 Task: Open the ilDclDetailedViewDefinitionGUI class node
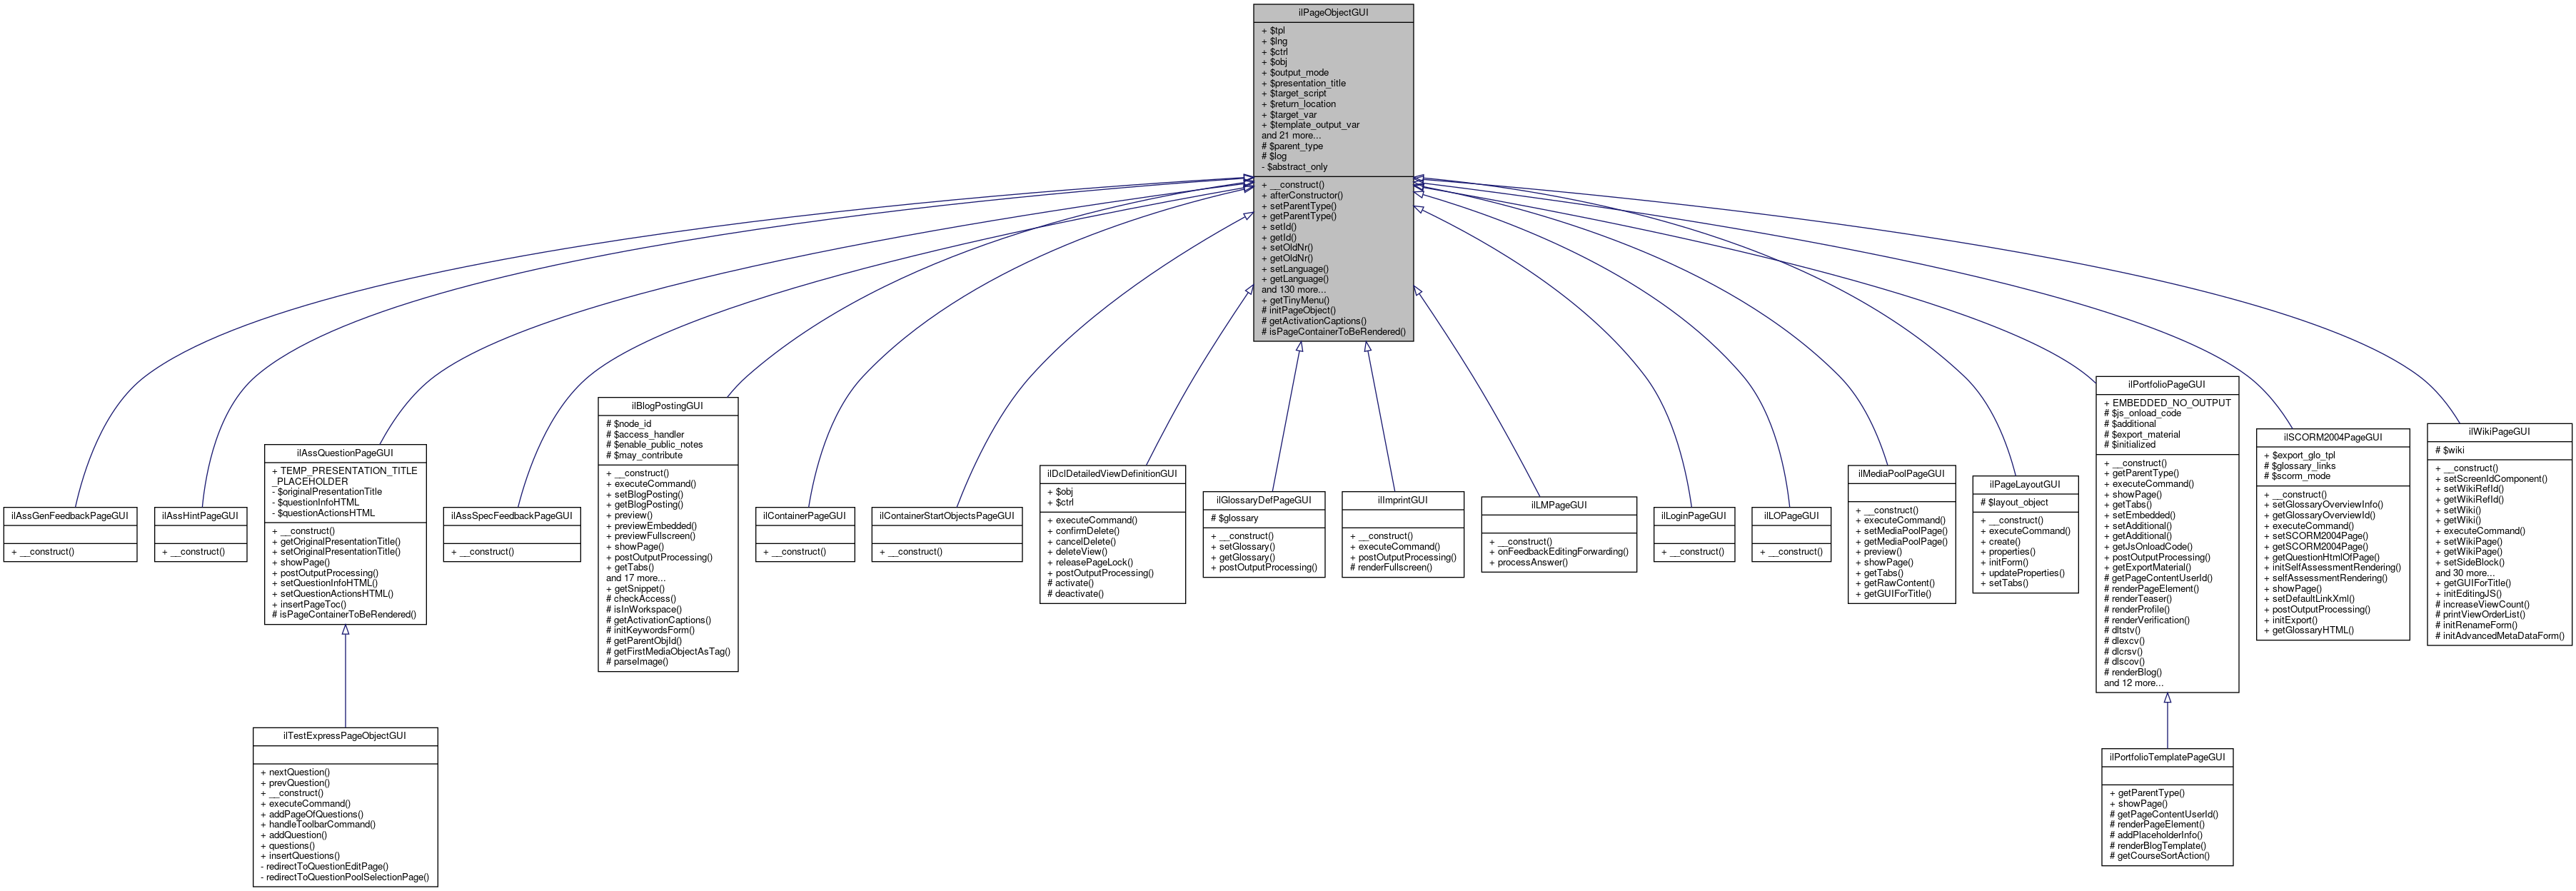1112,534
